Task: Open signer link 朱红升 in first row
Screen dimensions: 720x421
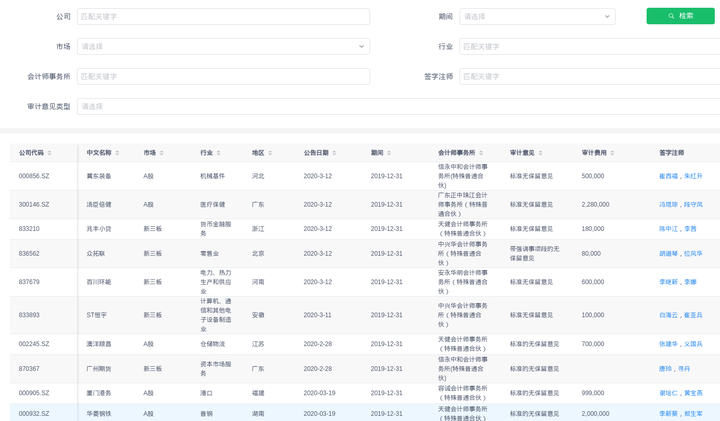Action: tap(693, 176)
